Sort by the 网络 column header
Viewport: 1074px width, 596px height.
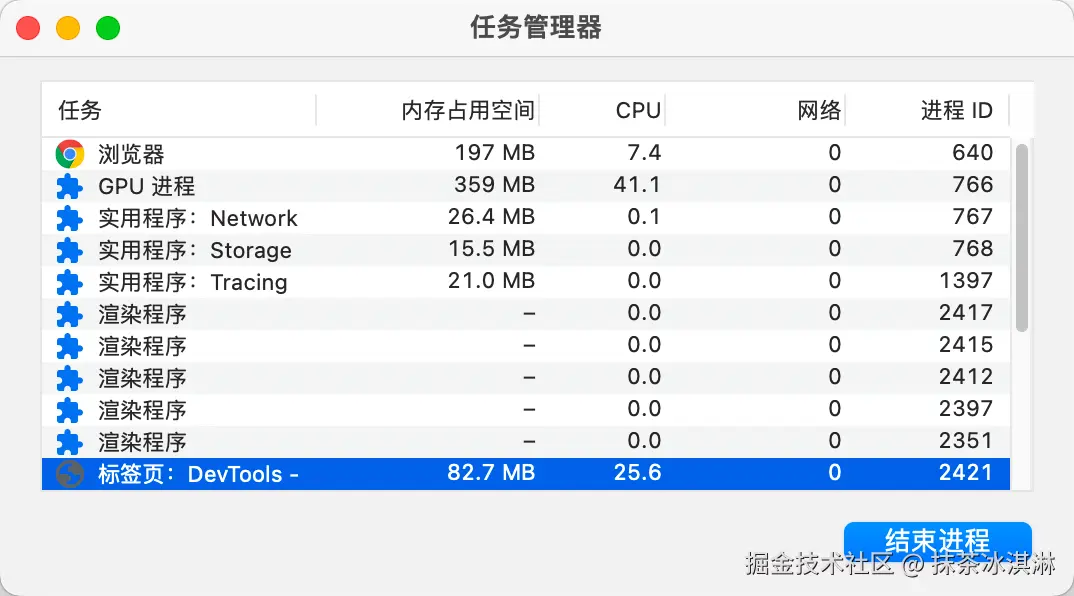click(819, 110)
